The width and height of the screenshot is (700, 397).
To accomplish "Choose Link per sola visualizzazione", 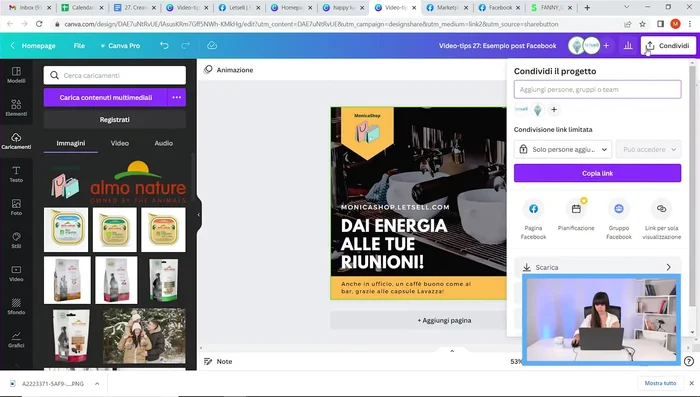I will pos(662,220).
